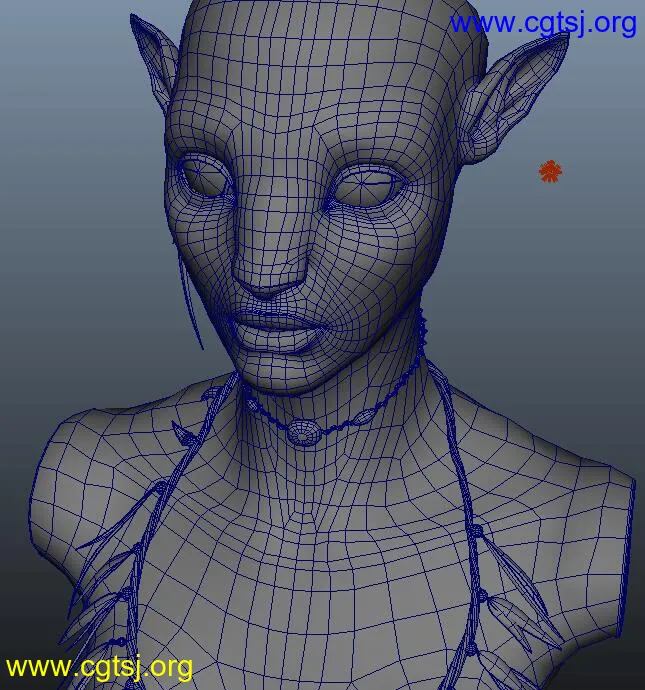Select the red light locator in viewport
The width and height of the screenshot is (645, 690).
550,171
